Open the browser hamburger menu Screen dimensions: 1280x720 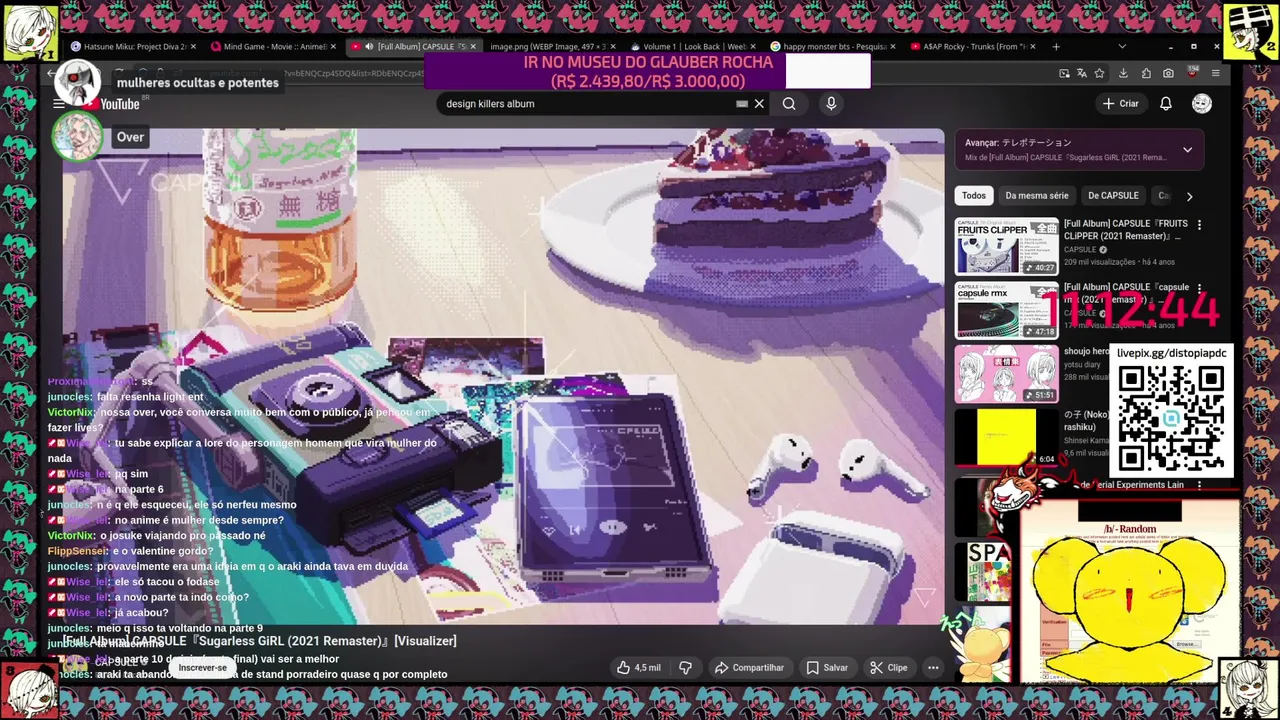coord(1215,73)
